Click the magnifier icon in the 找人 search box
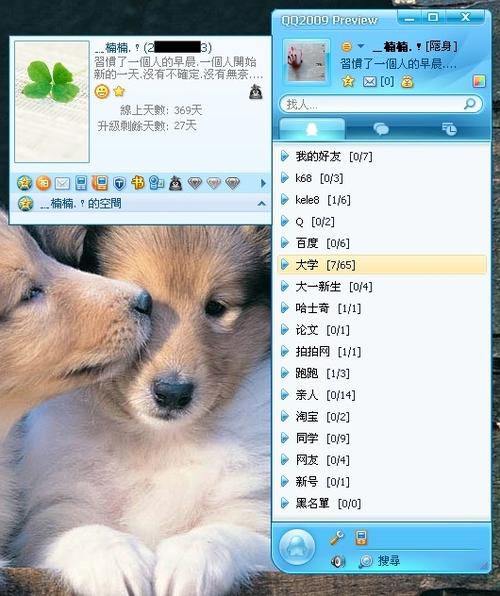 [x=470, y=103]
